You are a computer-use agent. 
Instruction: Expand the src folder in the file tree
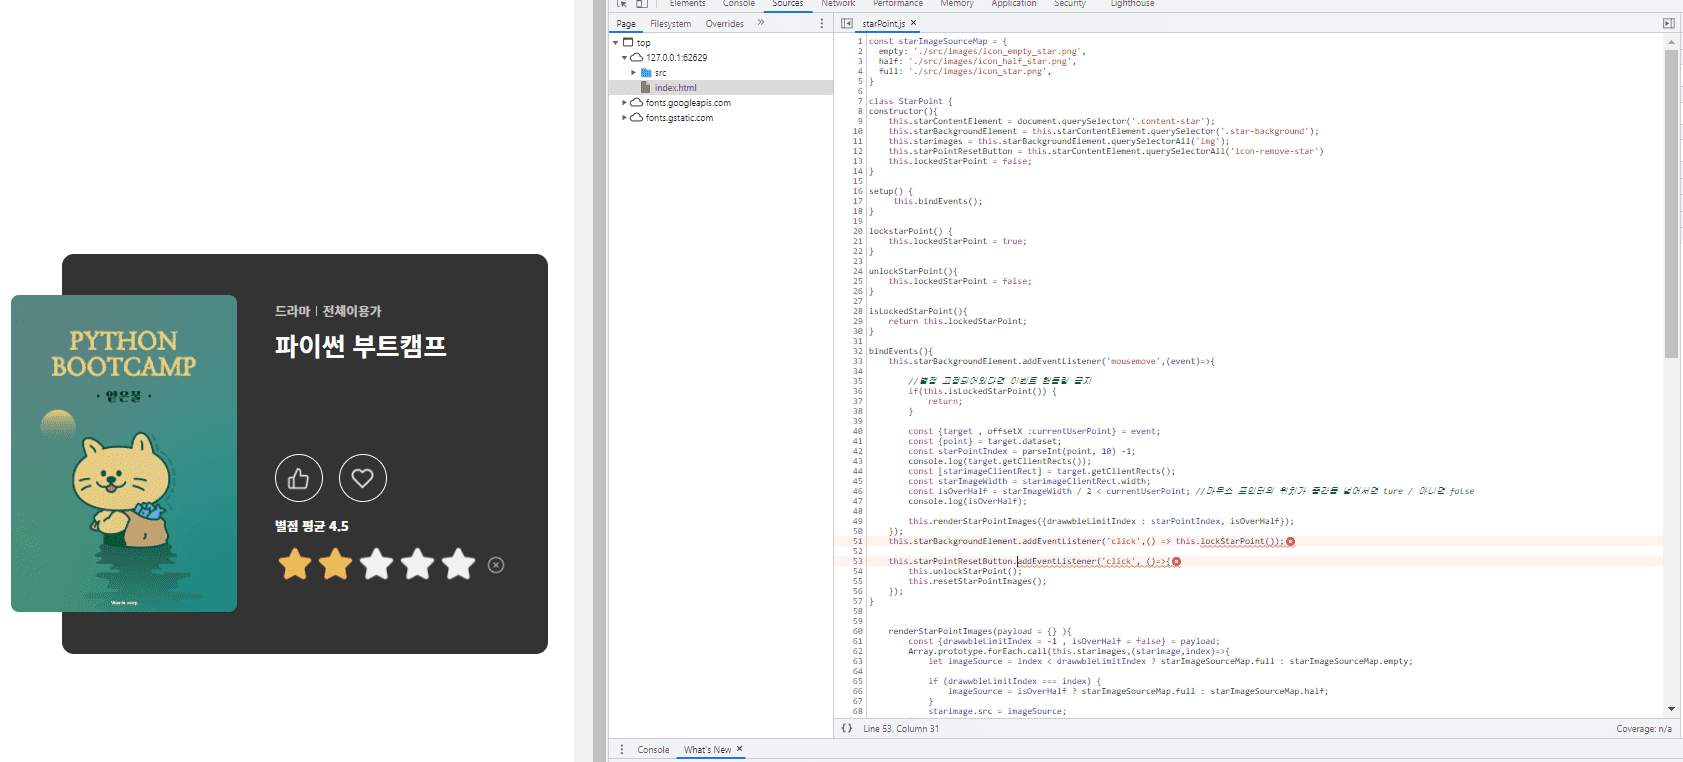[633, 73]
